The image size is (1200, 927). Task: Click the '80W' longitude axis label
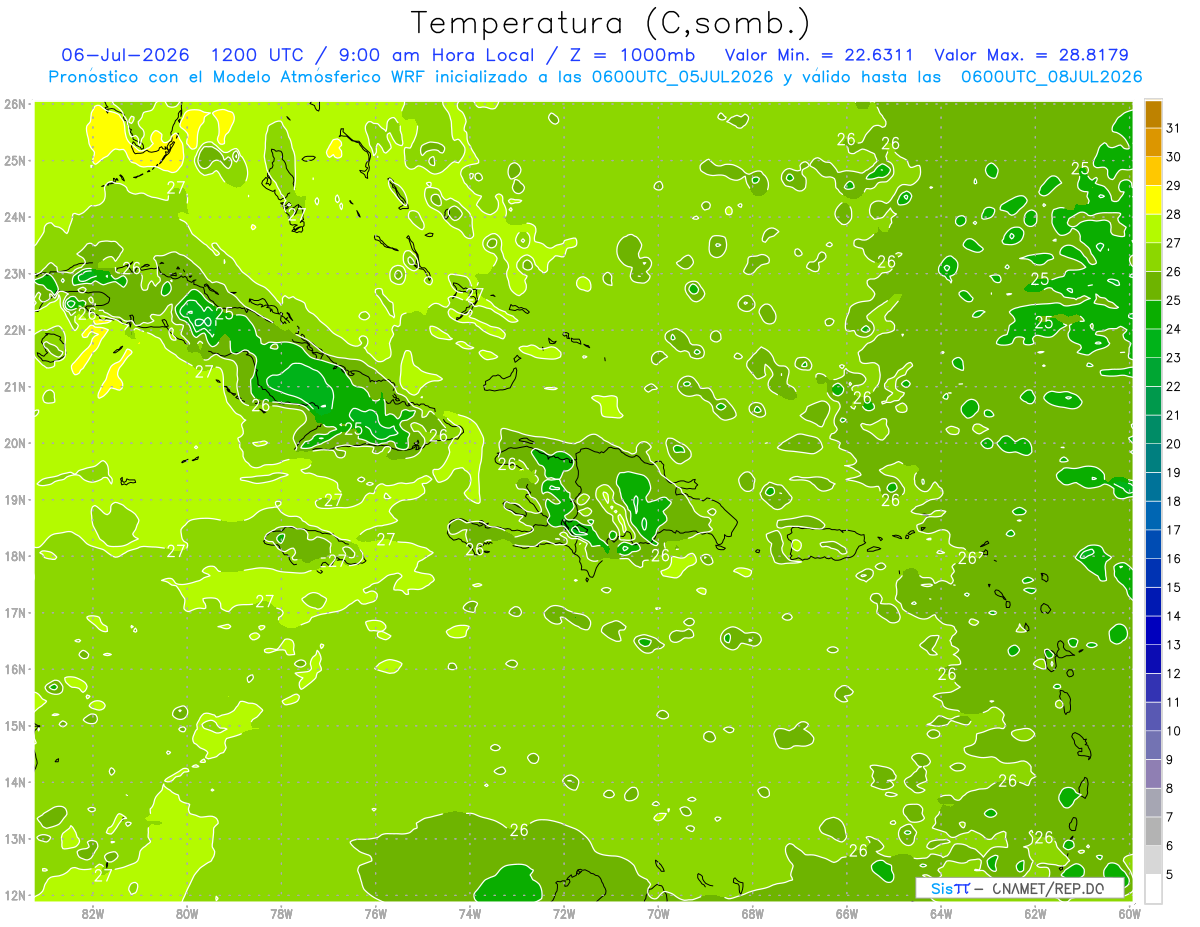[x=187, y=913]
